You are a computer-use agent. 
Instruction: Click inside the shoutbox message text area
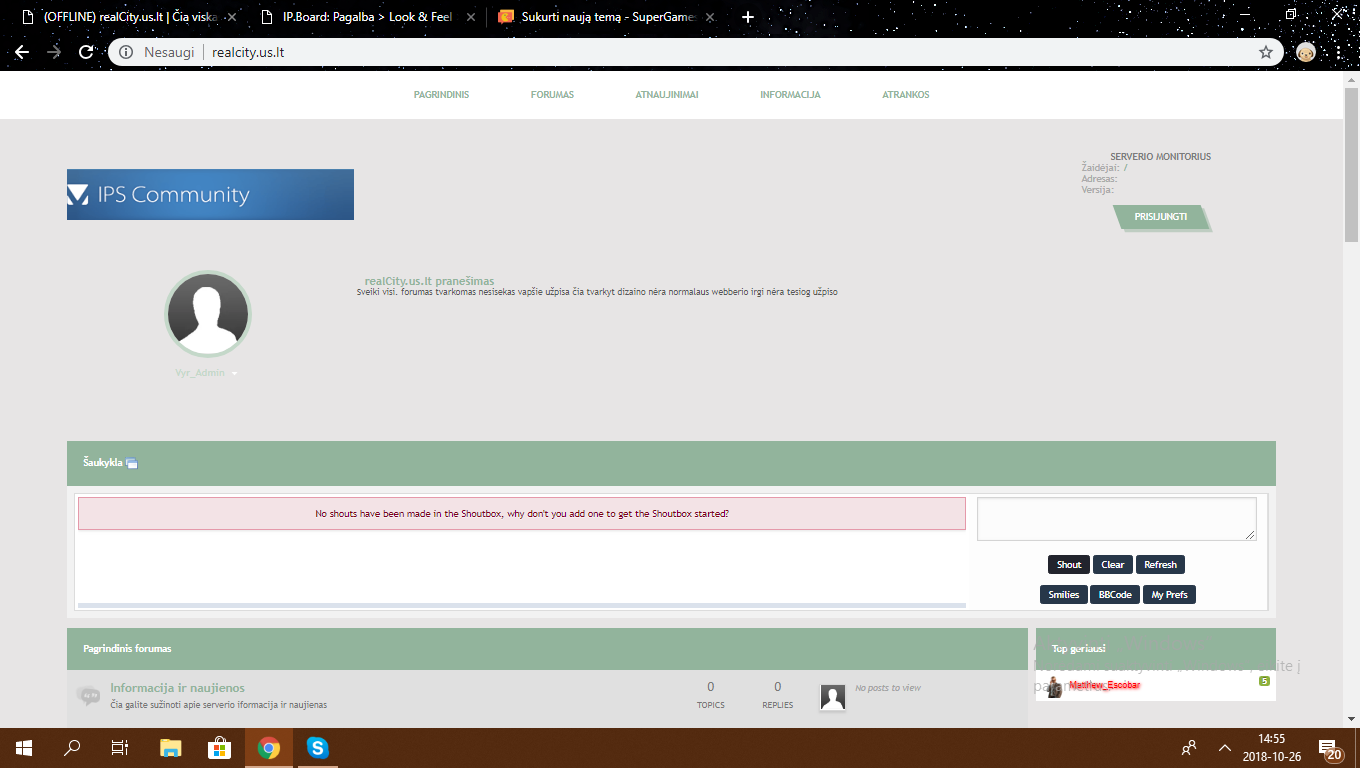(x=1116, y=519)
